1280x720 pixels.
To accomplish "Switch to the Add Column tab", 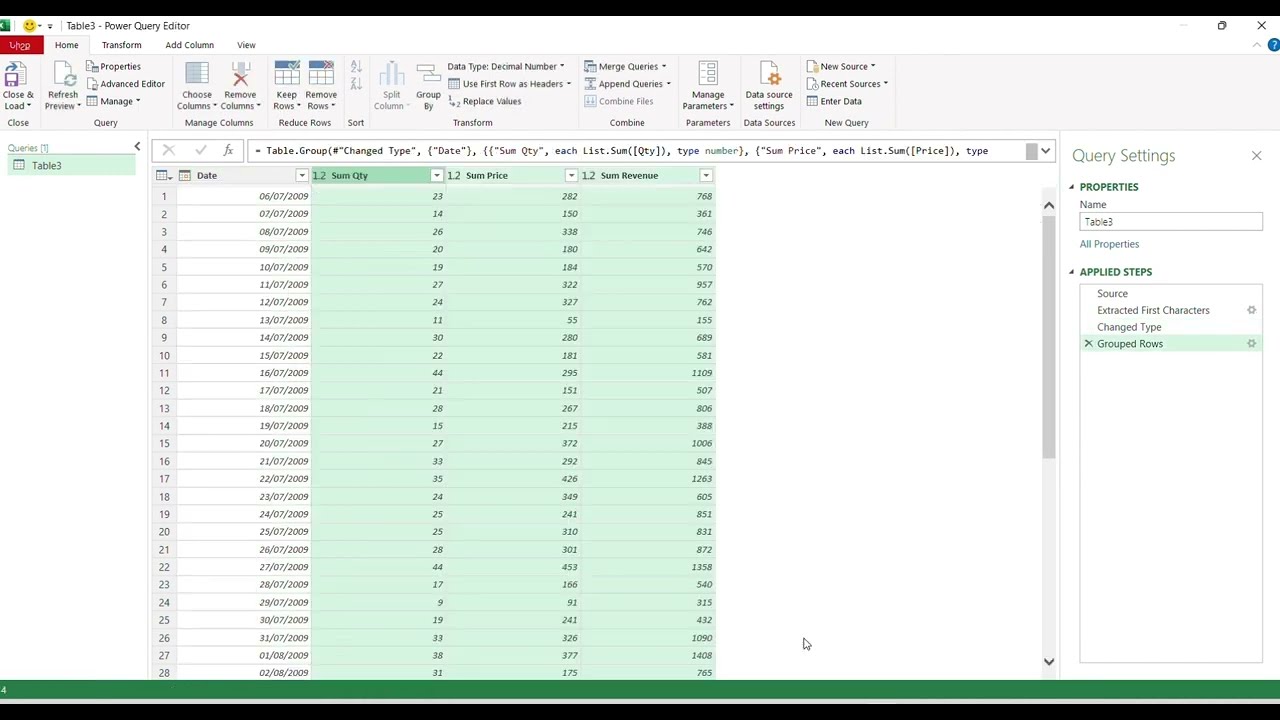I will click(189, 45).
